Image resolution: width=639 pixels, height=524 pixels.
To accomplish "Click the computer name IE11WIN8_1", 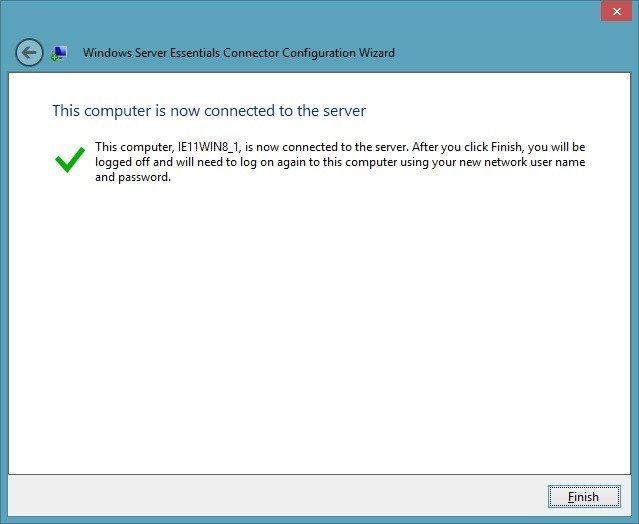I will click(x=209, y=147).
